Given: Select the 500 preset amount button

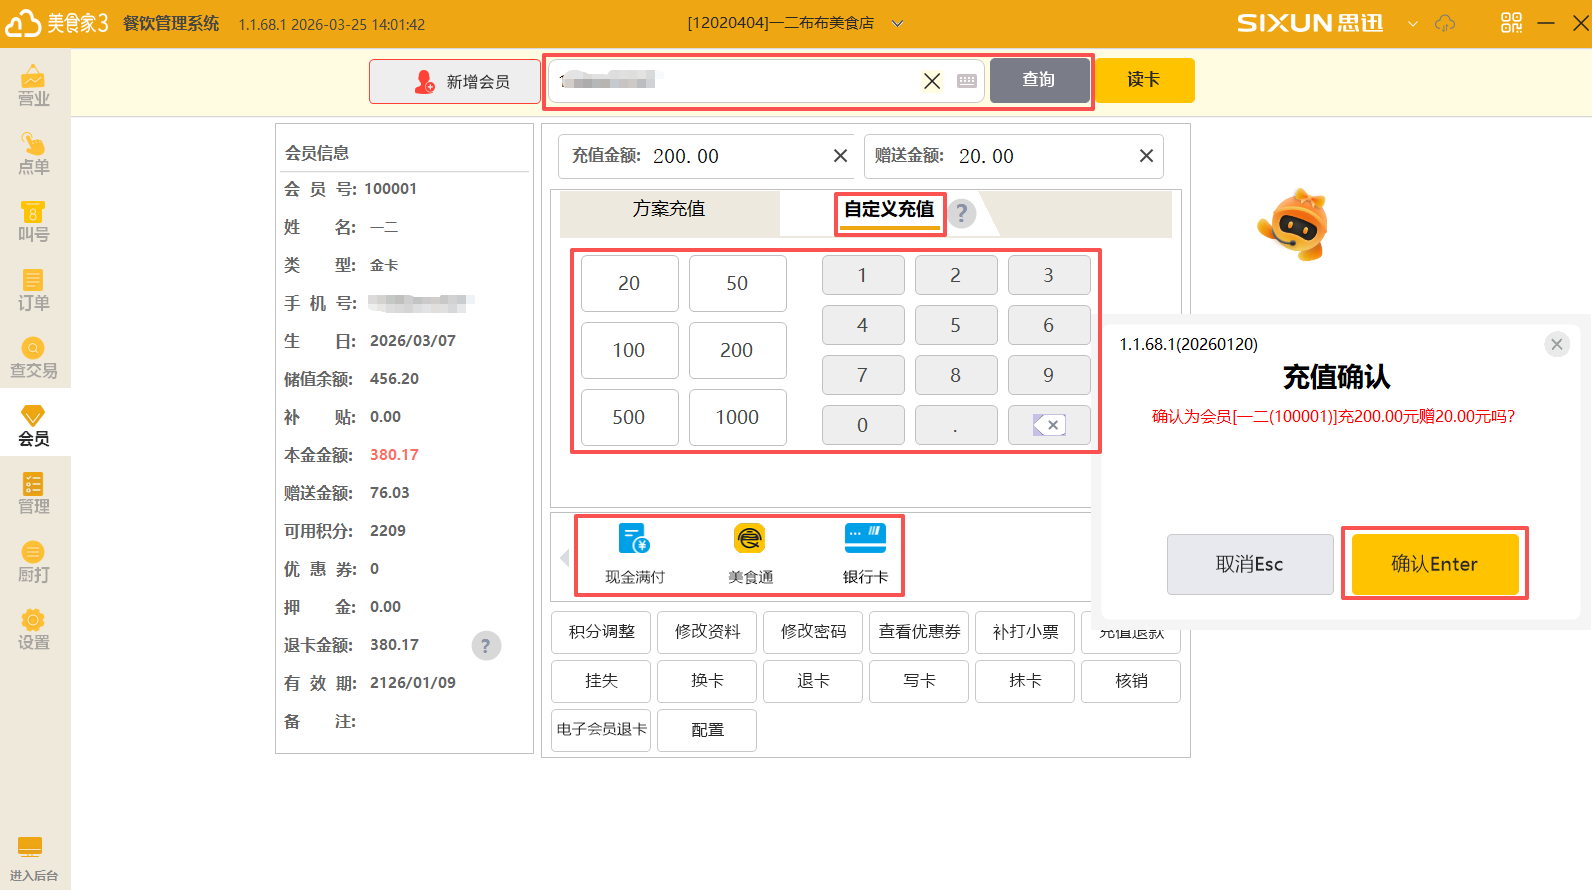Looking at the screenshot, I should pyautogui.click(x=629, y=417).
